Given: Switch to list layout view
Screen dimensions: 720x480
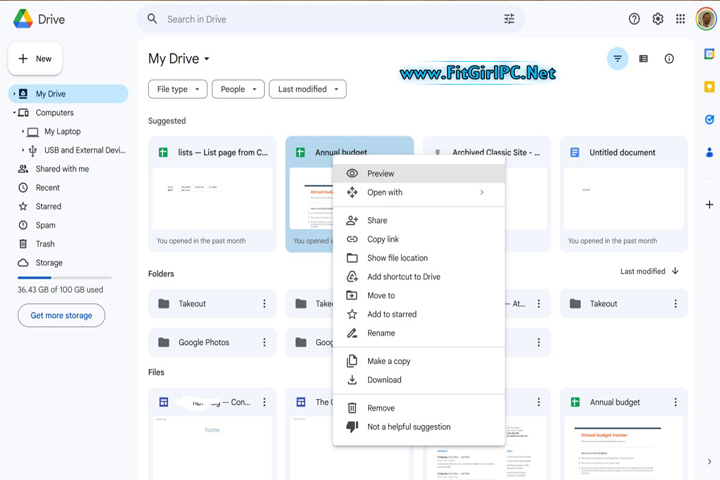Looking at the screenshot, I should pos(643,59).
